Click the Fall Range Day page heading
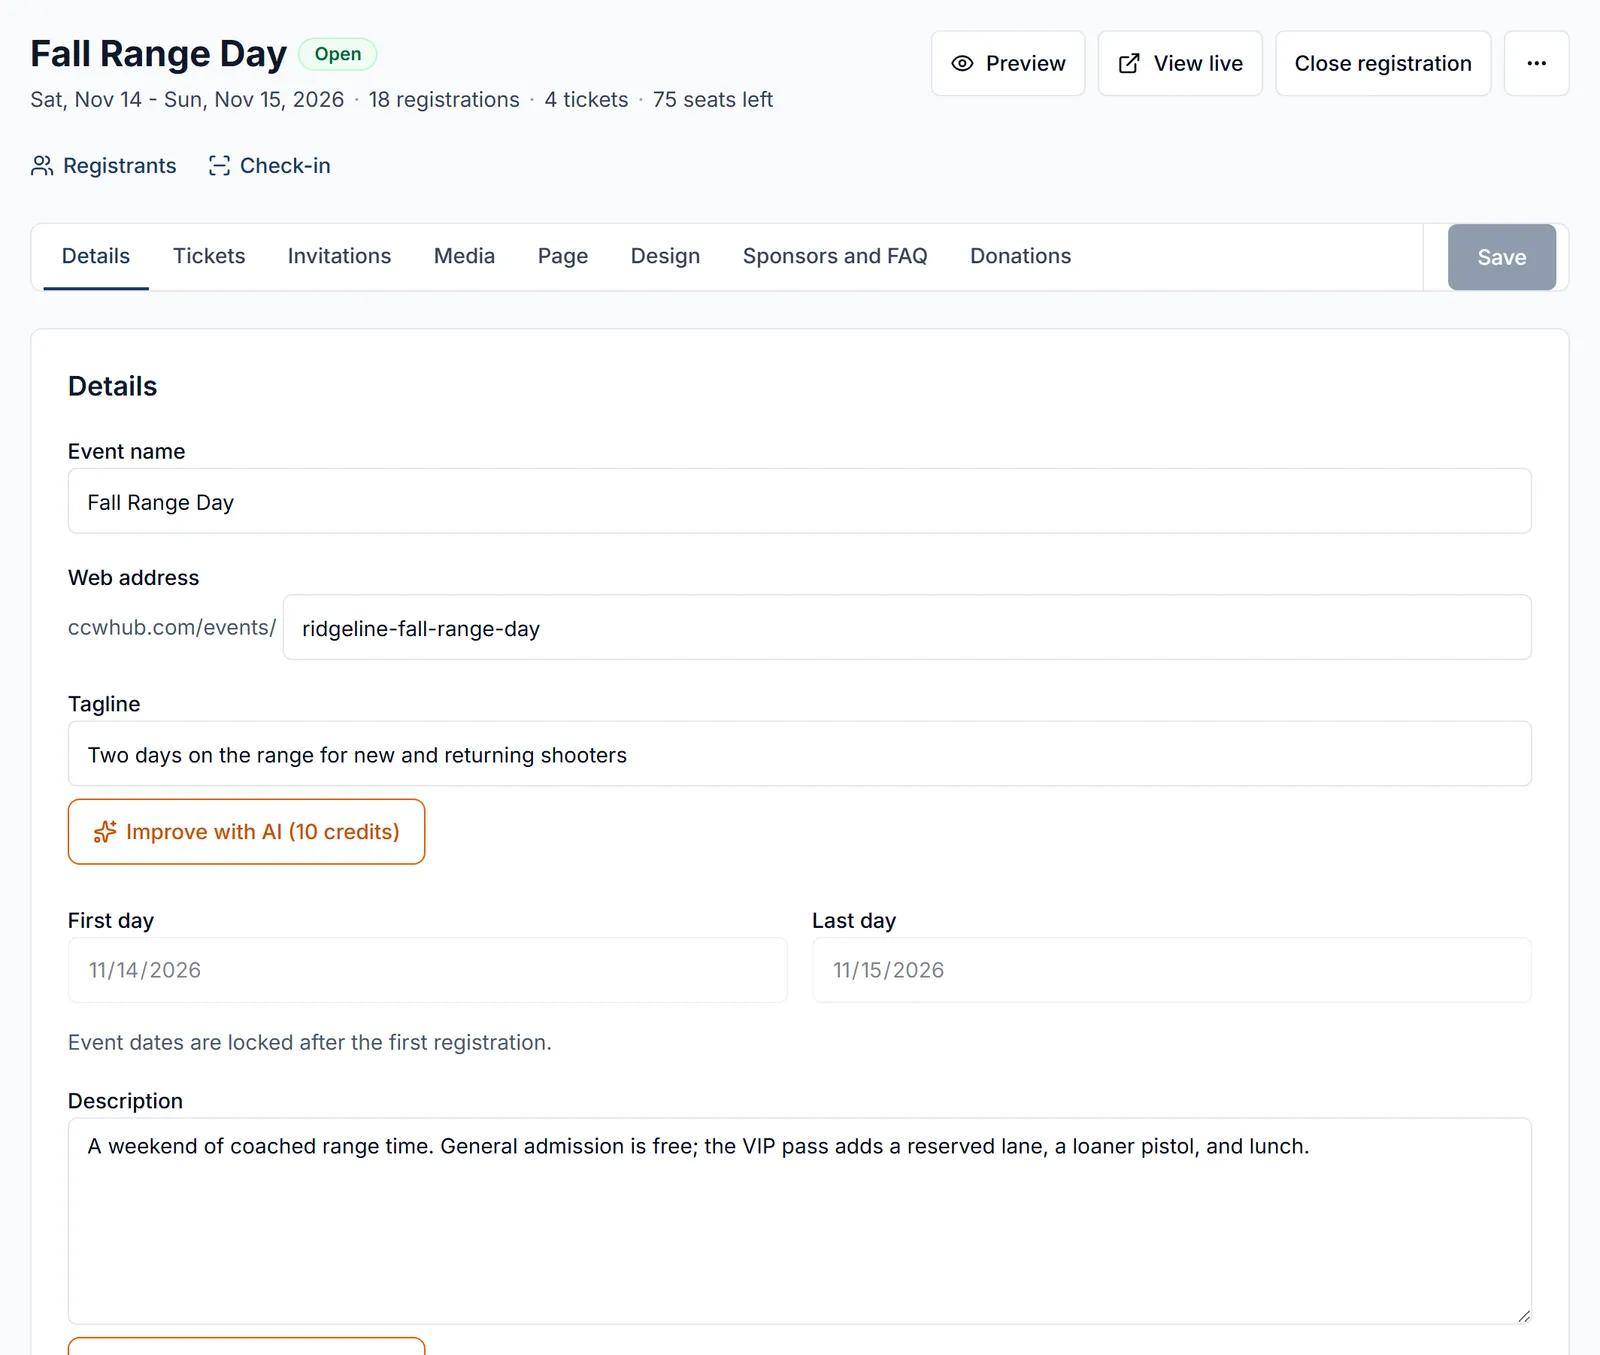1600x1355 pixels. coord(158,54)
